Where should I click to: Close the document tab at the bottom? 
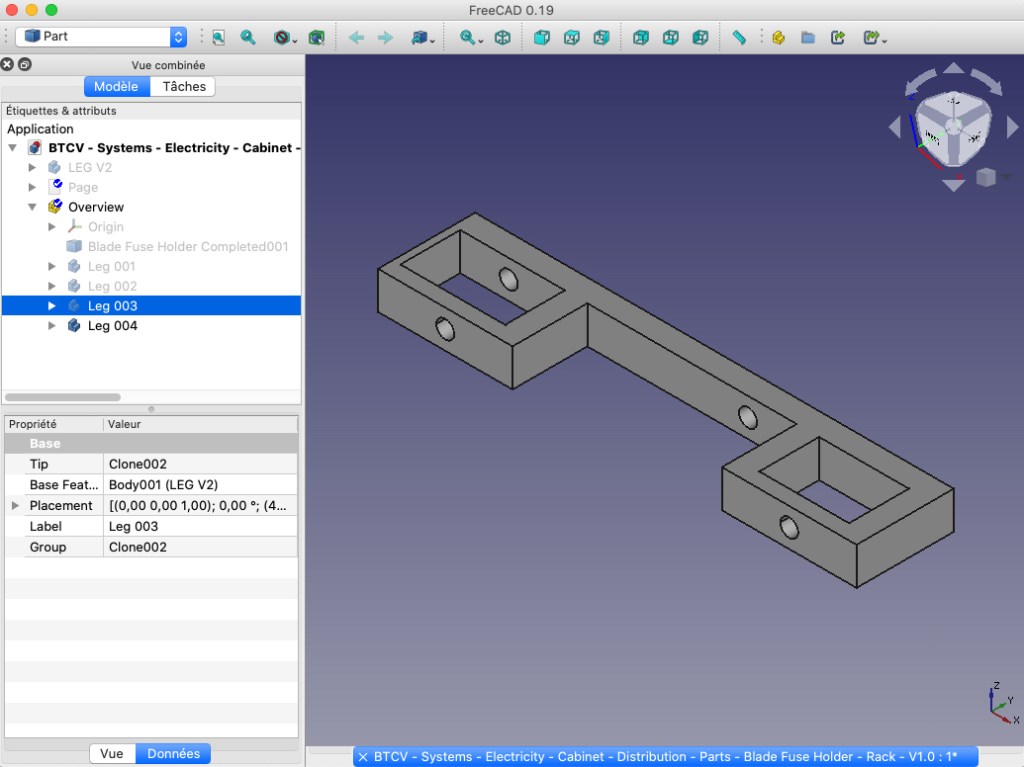click(363, 757)
